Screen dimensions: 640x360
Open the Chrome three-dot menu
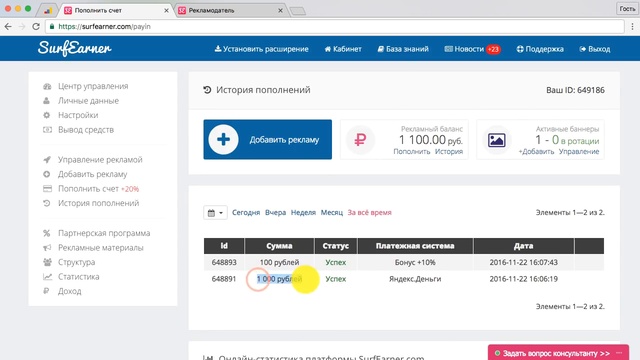tap(632, 27)
